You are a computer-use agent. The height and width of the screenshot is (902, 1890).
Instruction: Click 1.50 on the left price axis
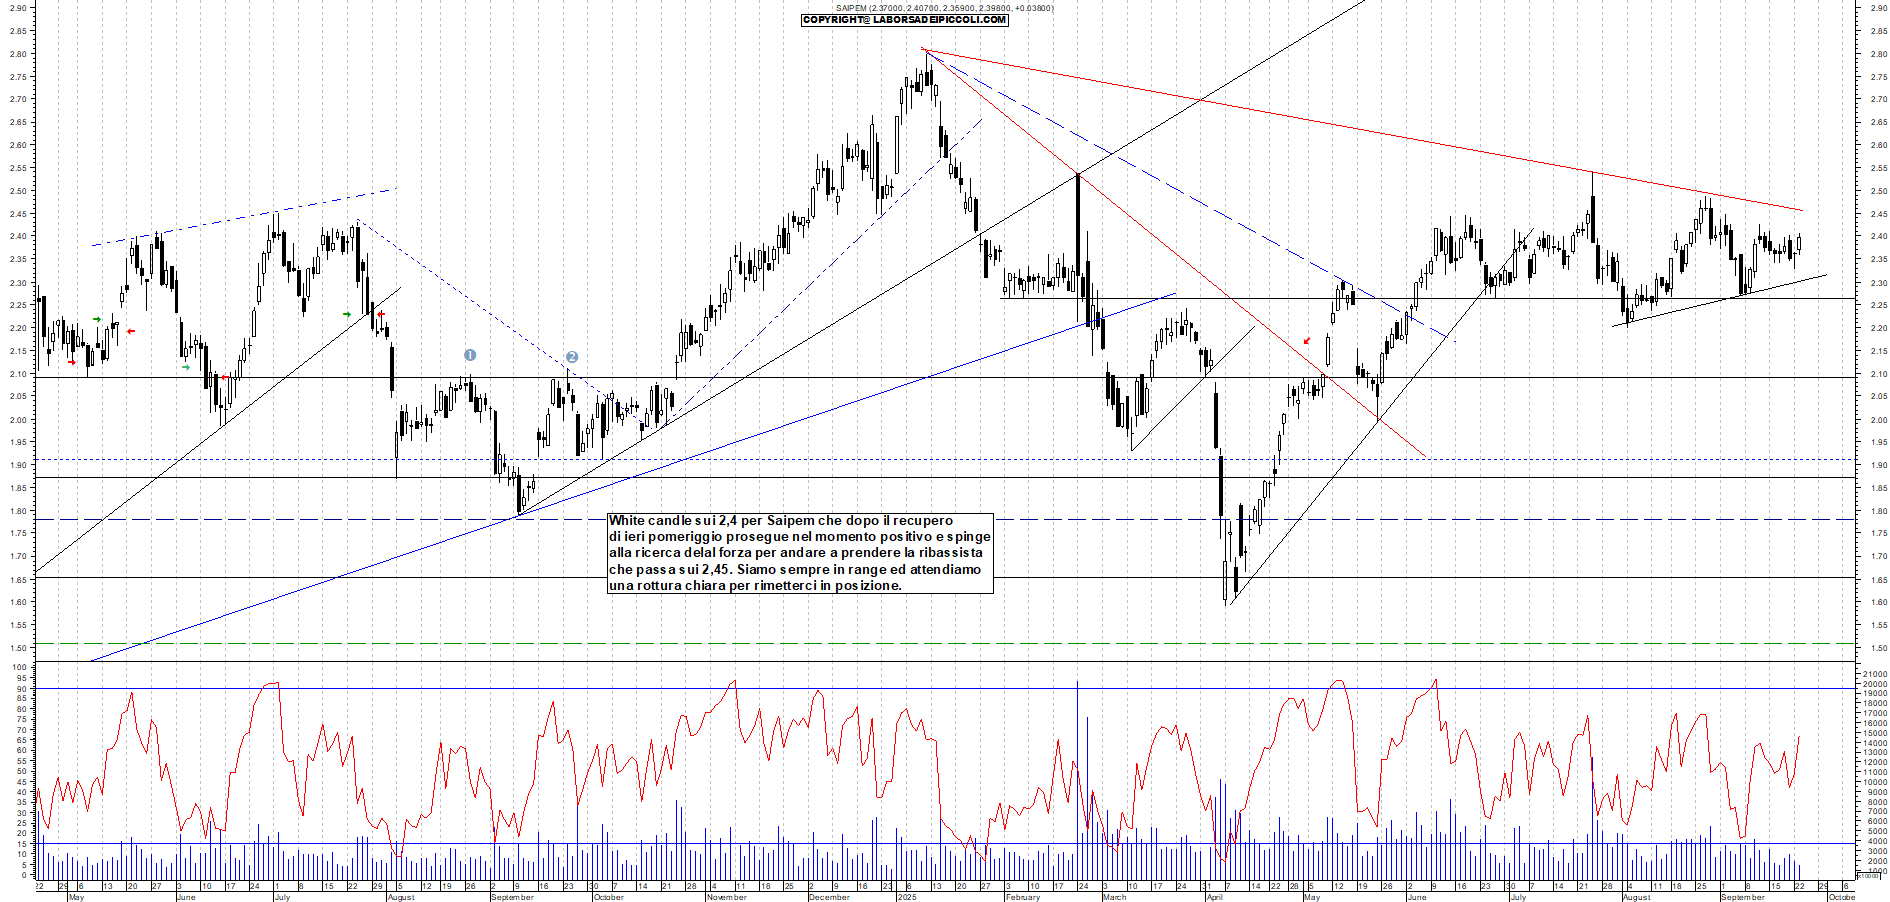tap(18, 648)
